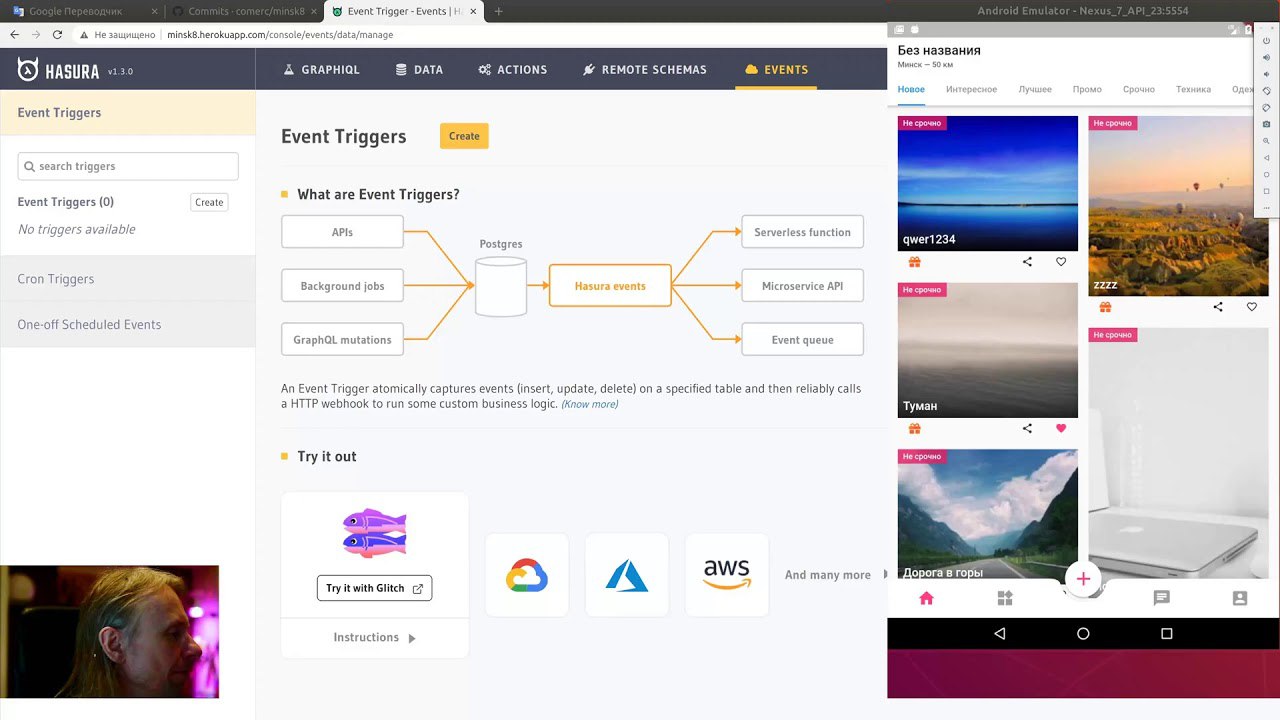Select the Интересное tab in the emulator app

pyautogui.click(x=972, y=89)
